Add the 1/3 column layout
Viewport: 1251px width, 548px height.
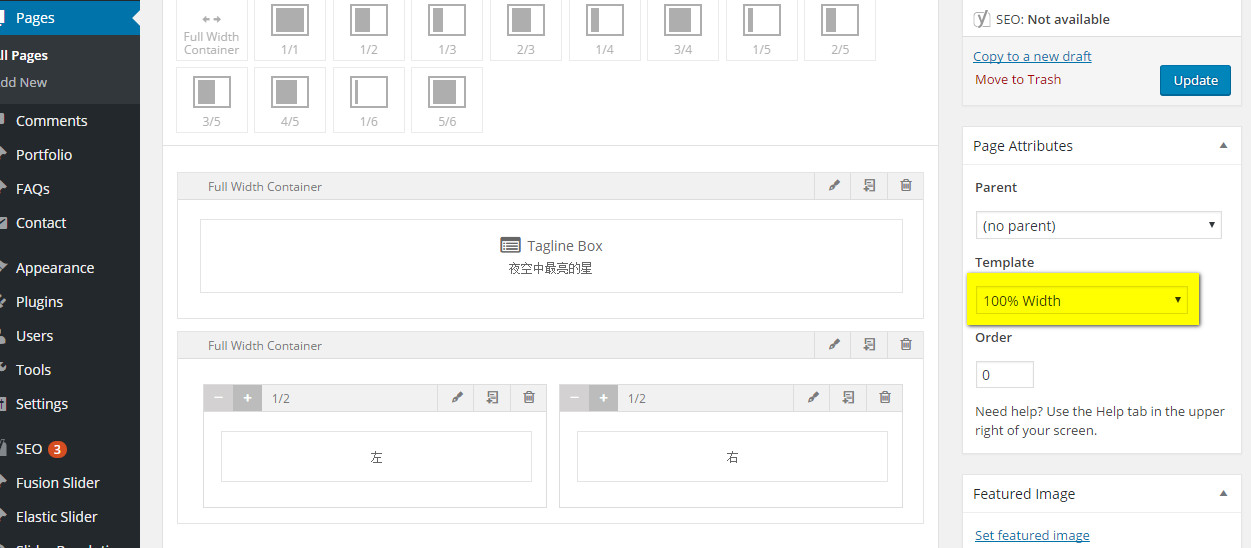pyautogui.click(x=447, y=27)
